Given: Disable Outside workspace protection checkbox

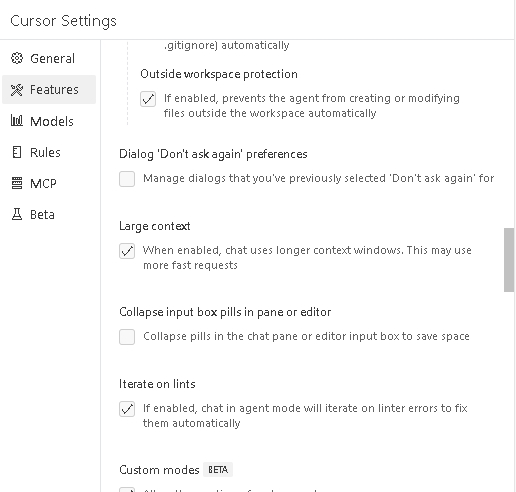Looking at the screenshot, I should (x=148, y=99).
